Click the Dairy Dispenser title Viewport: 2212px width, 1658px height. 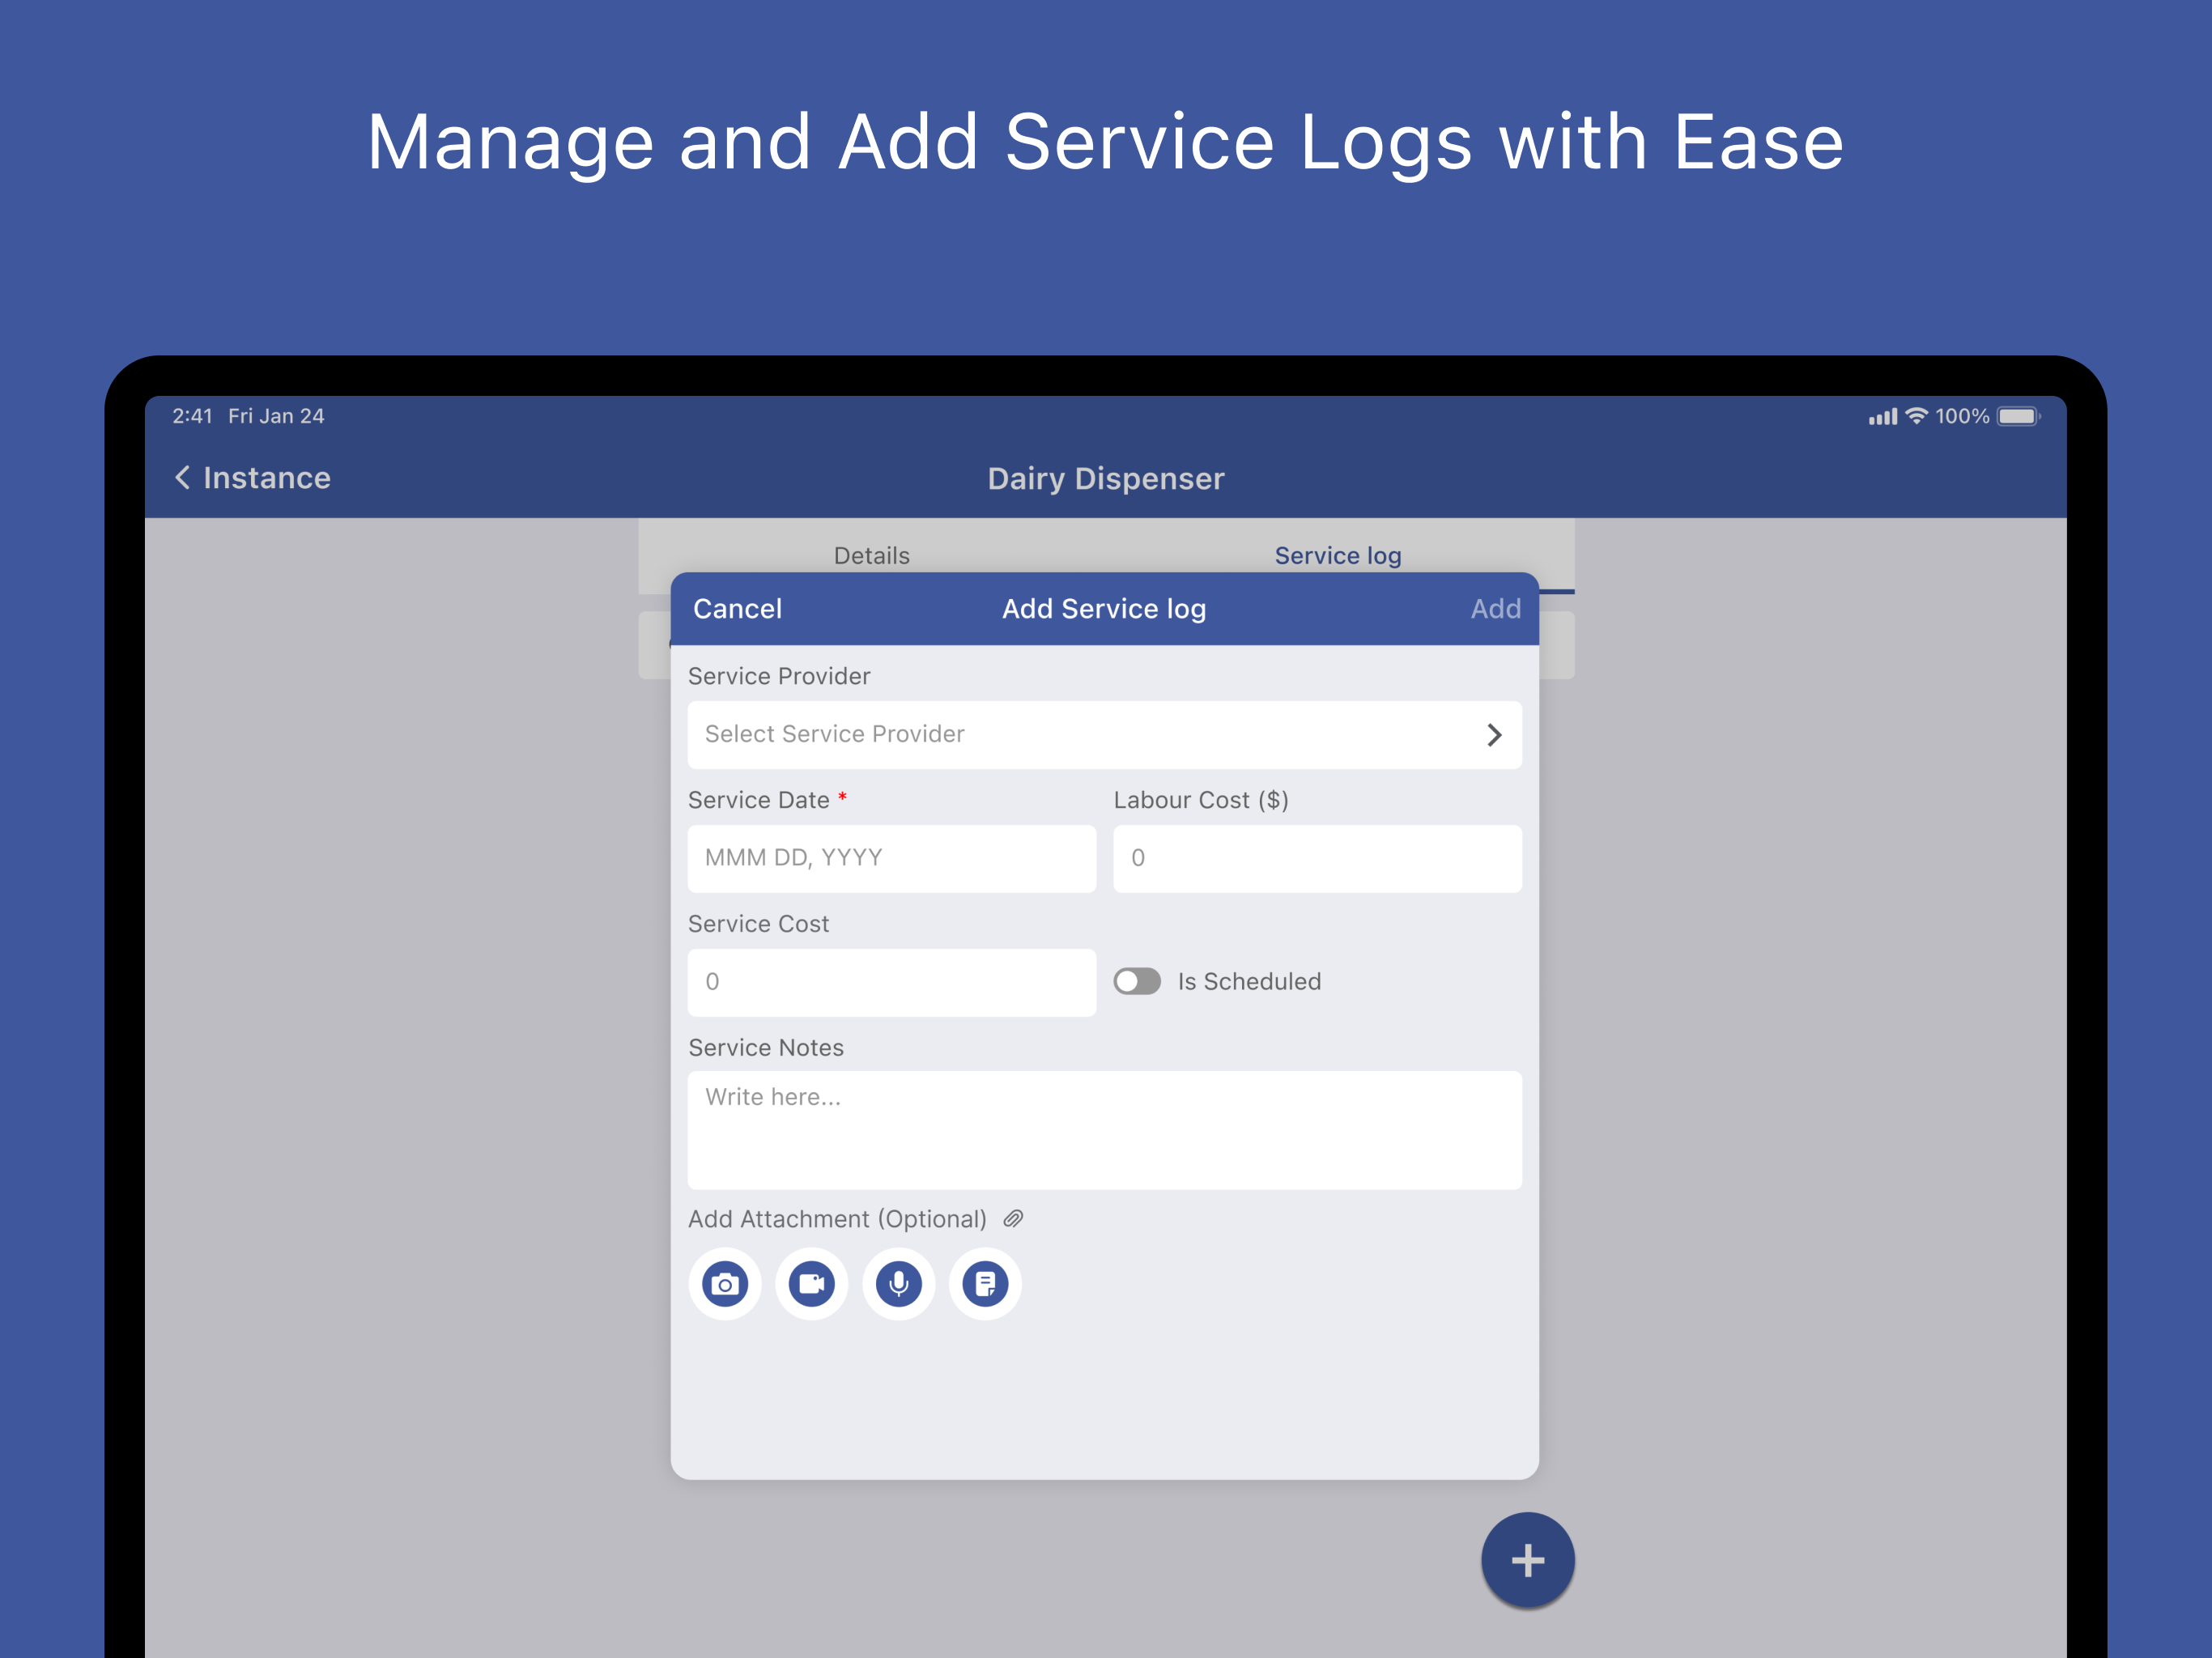click(1106, 478)
